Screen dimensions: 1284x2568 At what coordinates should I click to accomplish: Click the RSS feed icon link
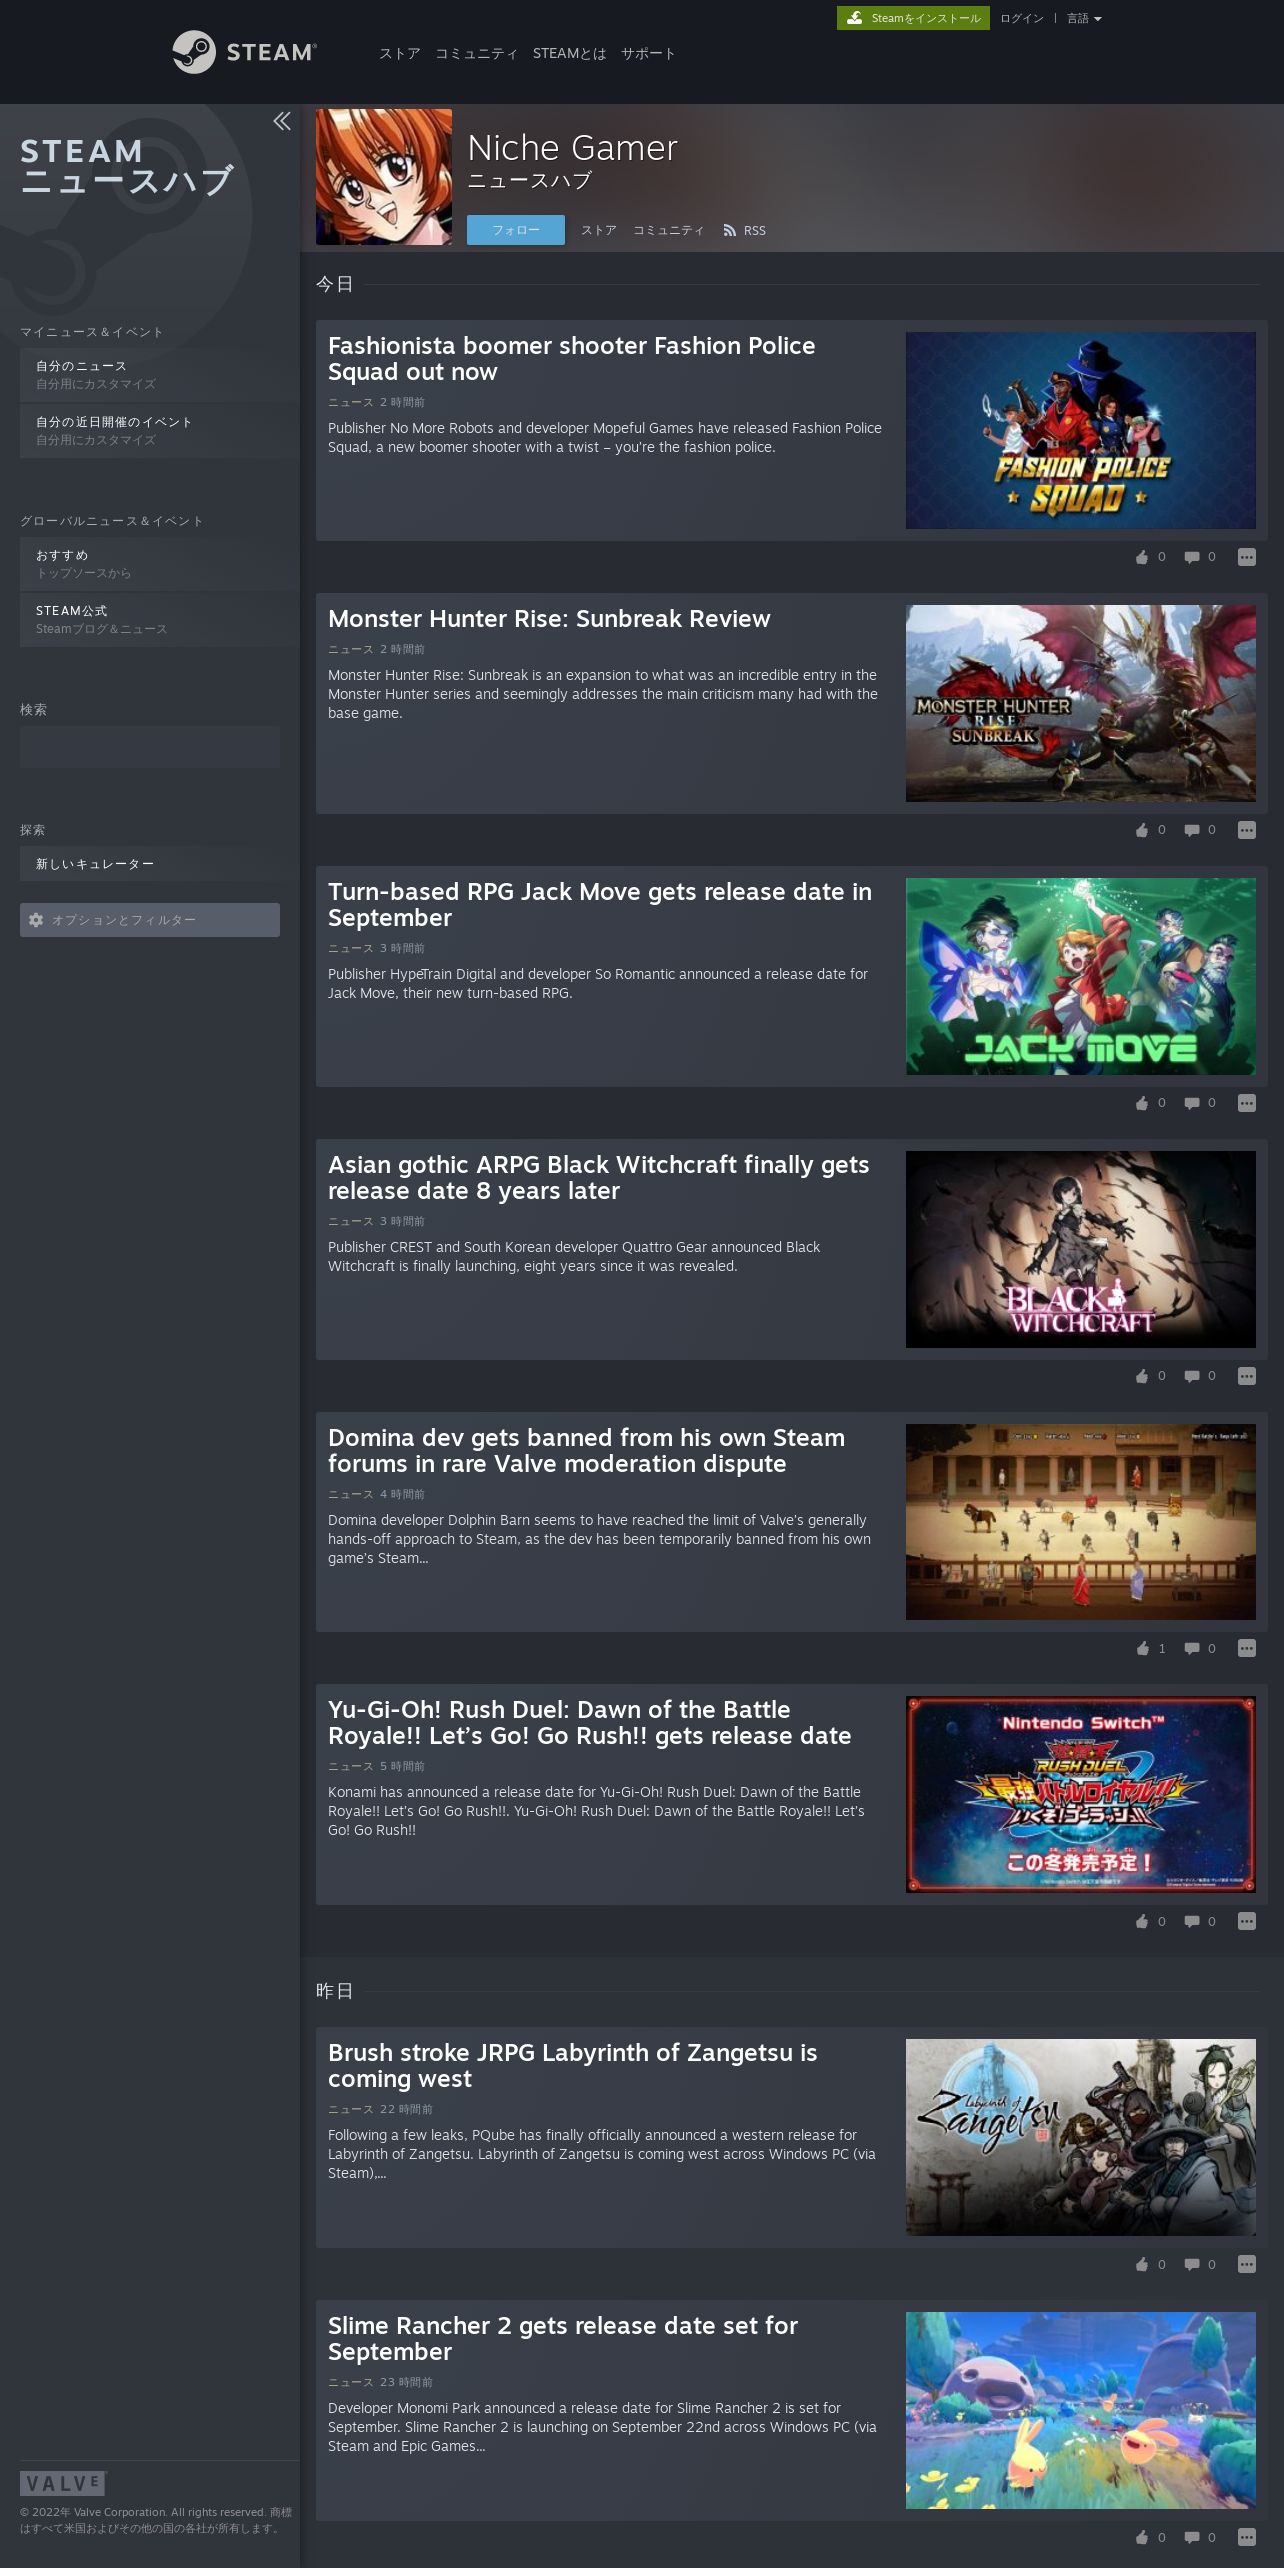click(x=744, y=231)
